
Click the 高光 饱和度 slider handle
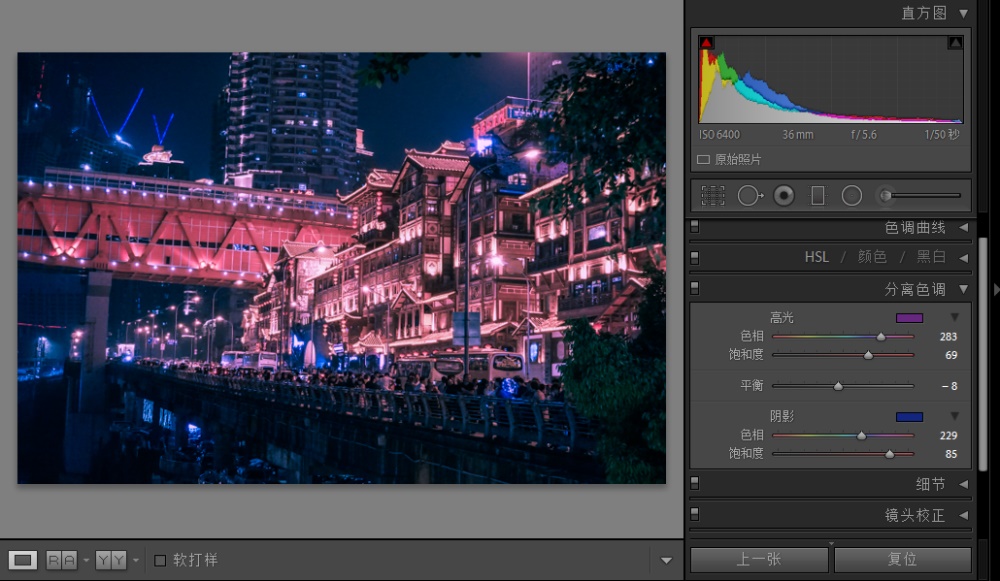(868, 355)
